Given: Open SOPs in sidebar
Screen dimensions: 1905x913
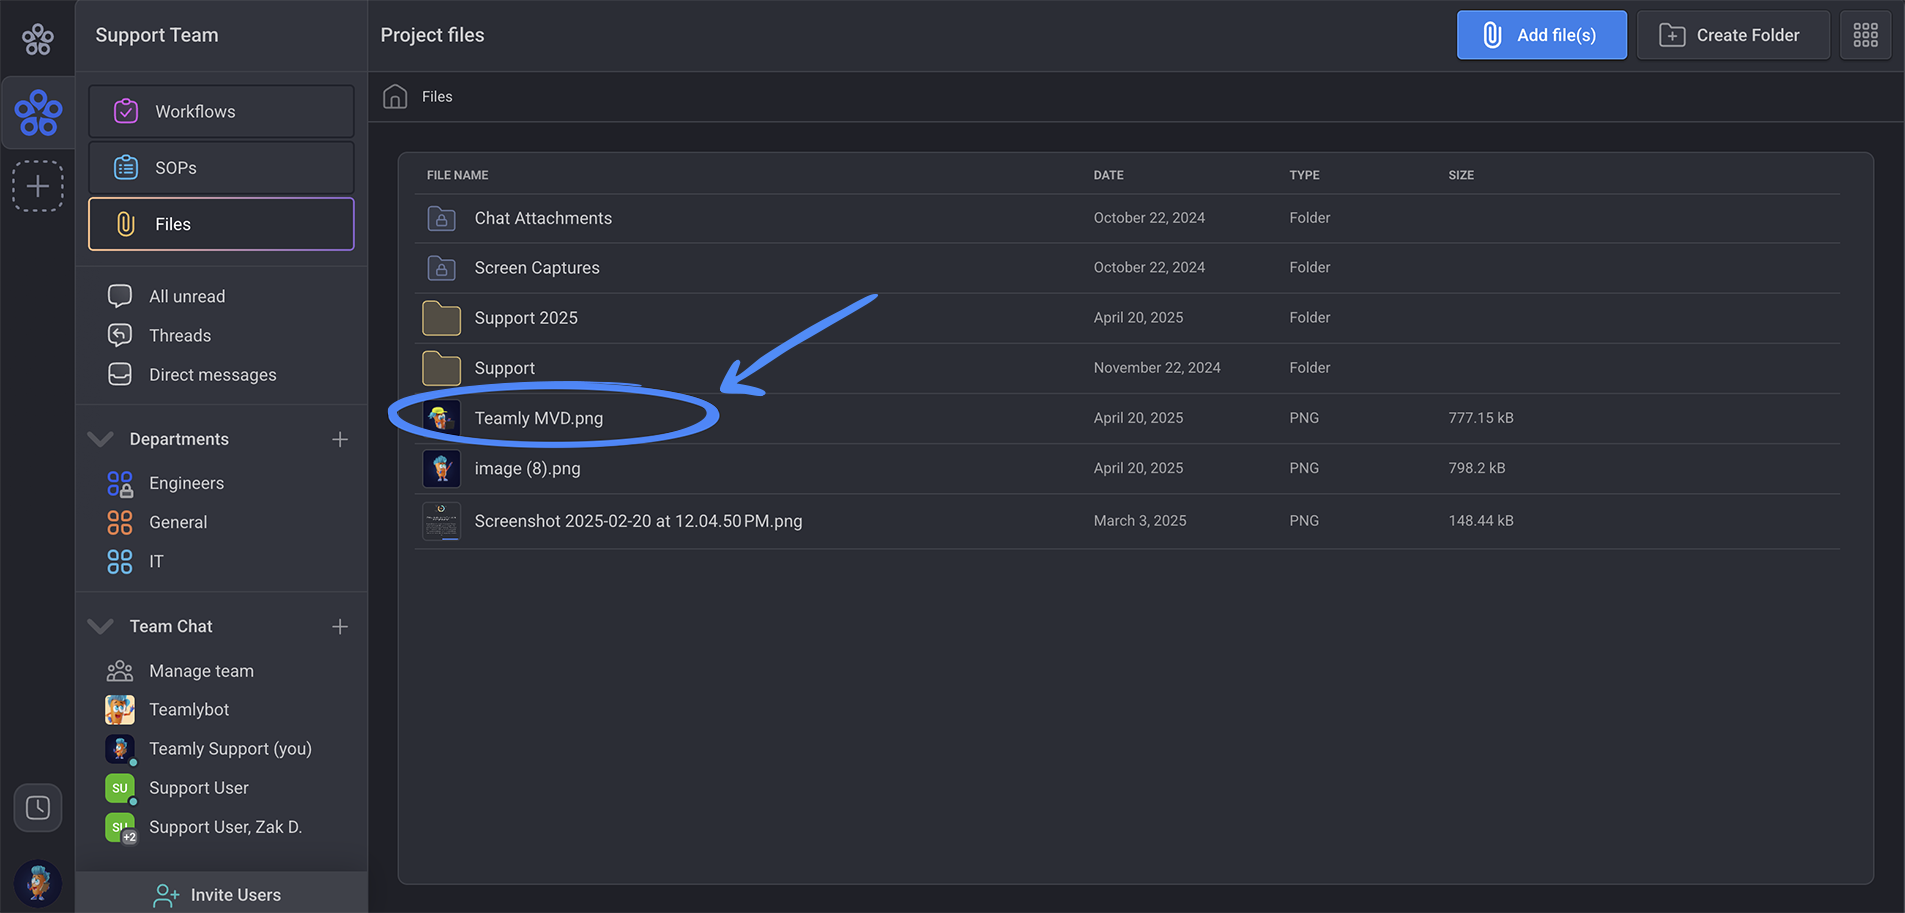Looking at the screenshot, I should (221, 167).
